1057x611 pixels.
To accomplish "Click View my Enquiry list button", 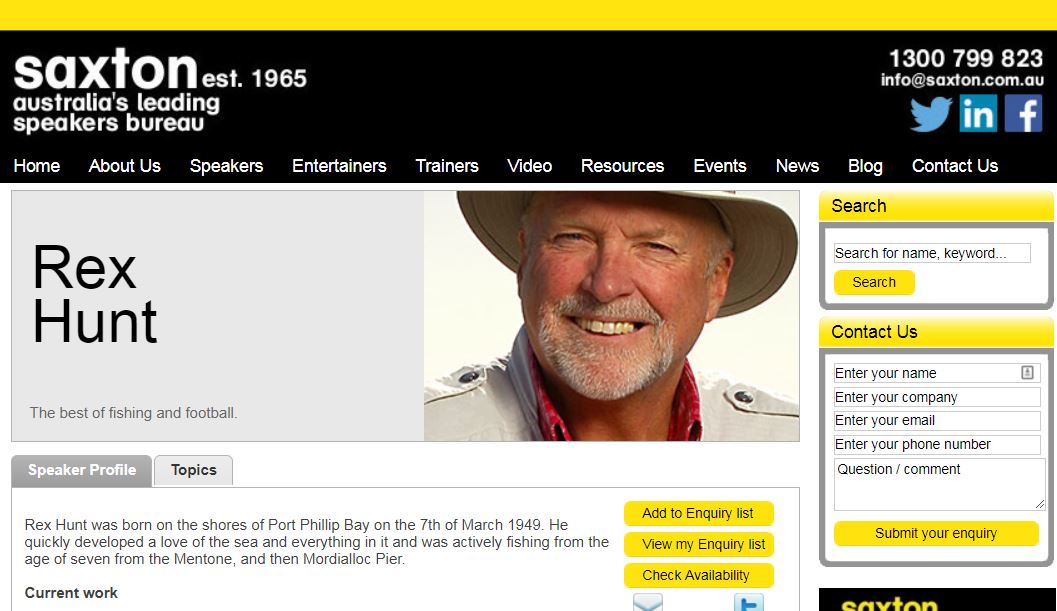I will click(698, 544).
